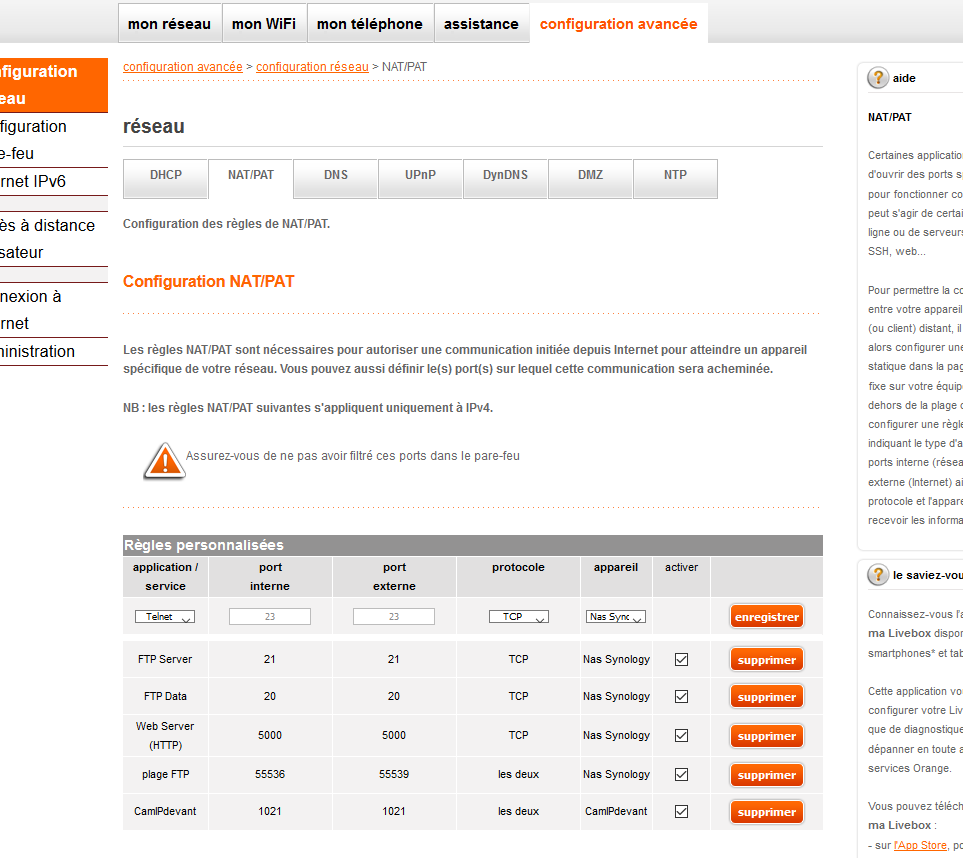Follow the 'configuration réseau' breadcrumb link
The image size is (963, 858).
coord(312,67)
